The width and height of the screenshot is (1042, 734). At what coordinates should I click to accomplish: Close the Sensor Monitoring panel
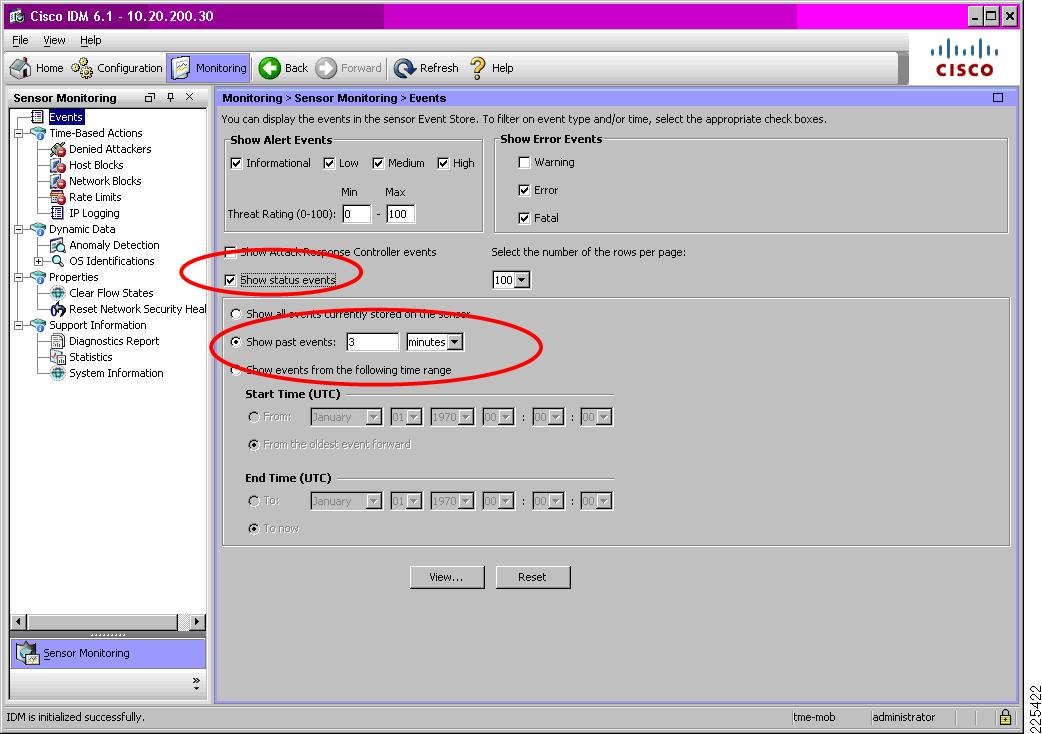[190, 97]
